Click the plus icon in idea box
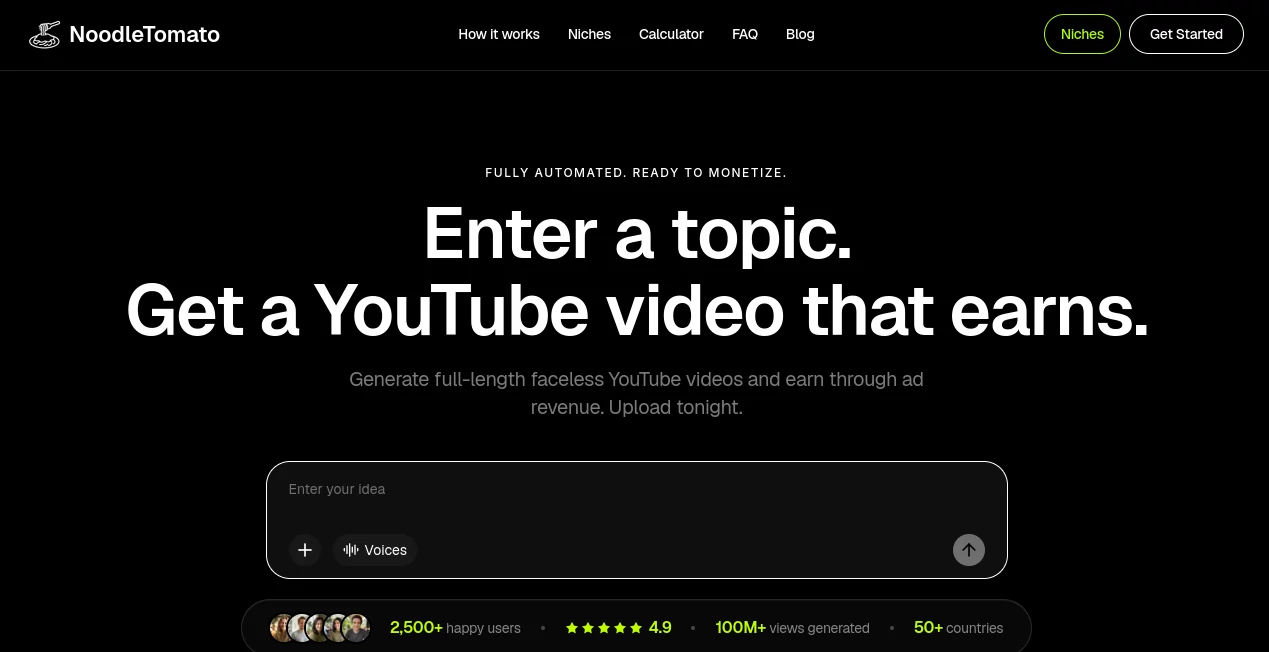This screenshot has height=652, width=1269. (x=305, y=550)
